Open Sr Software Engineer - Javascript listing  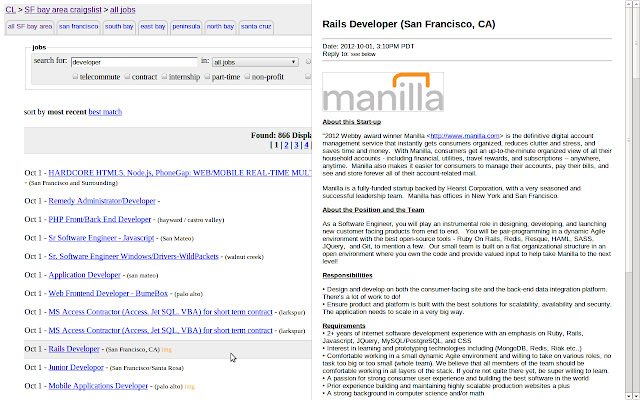pos(101,238)
